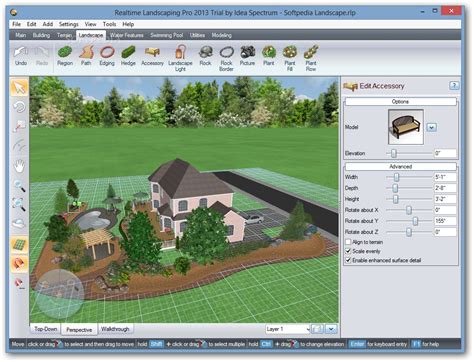Click the Accessory tool icon
Screen dimensions: 474x362
pyautogui.click(x=152, y=55)
